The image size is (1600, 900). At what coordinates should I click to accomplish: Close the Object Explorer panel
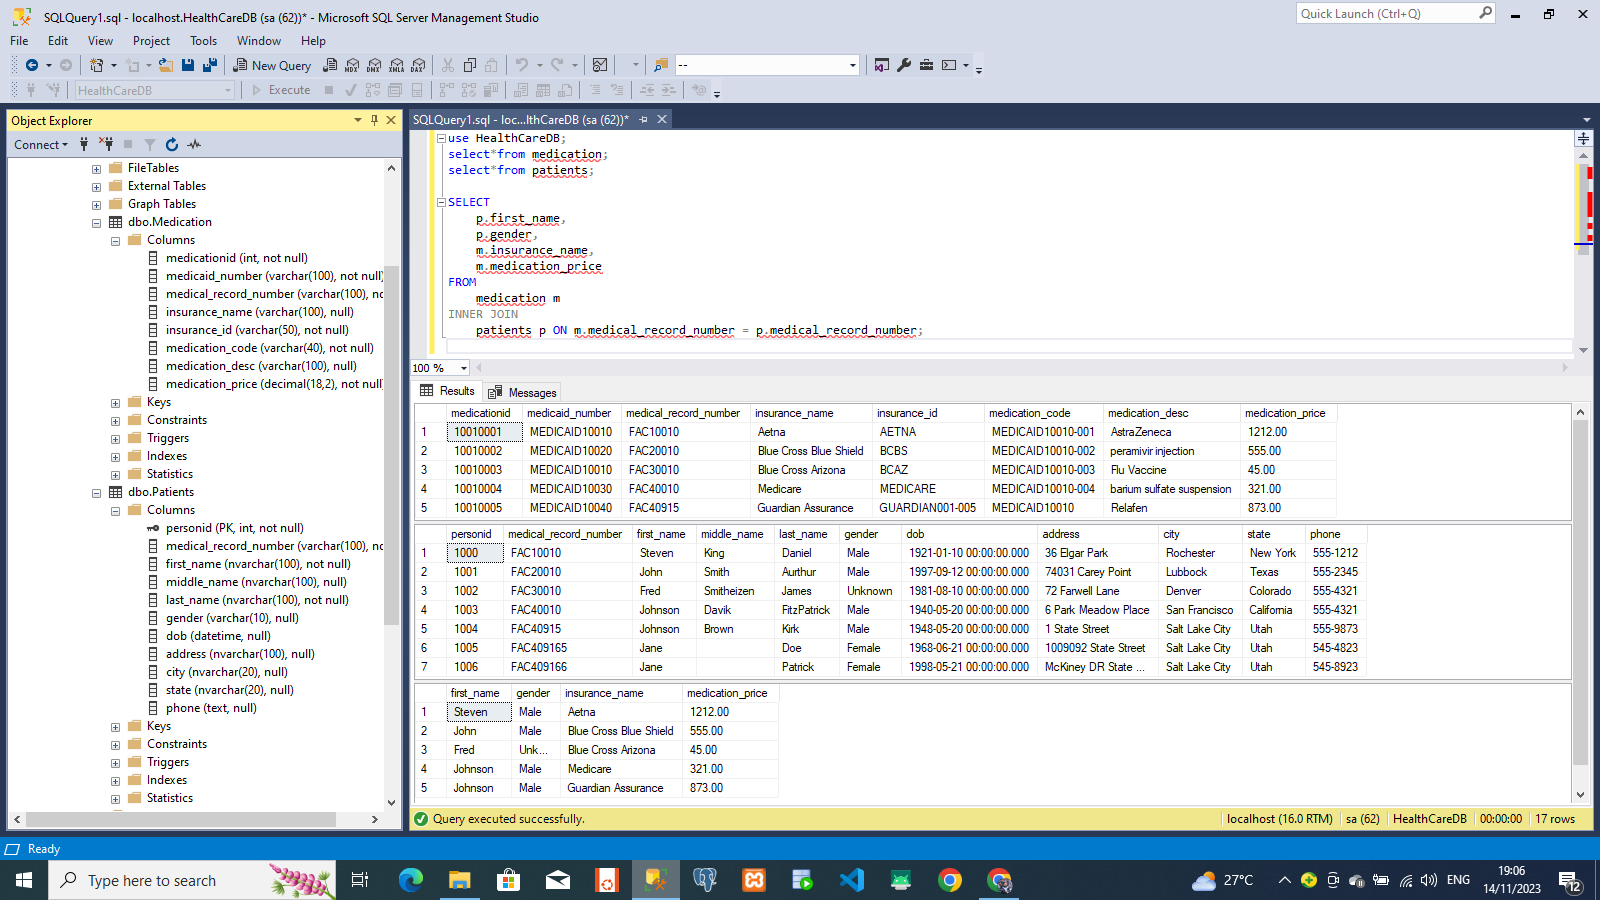(x=391, y=120)
